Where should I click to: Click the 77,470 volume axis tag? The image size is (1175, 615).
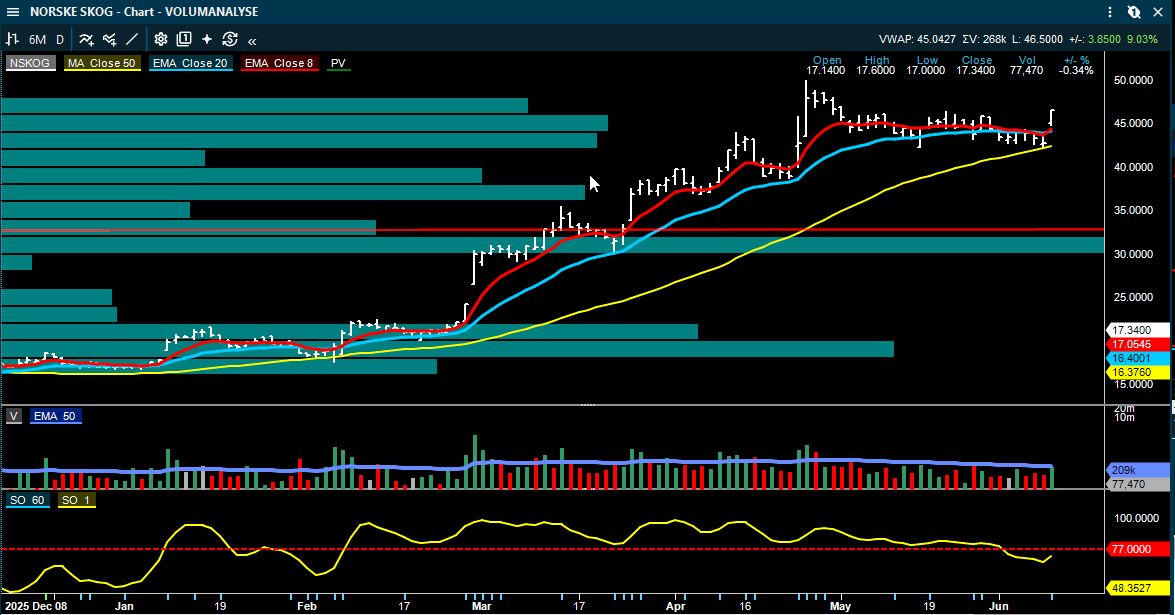pos(1138,485)
